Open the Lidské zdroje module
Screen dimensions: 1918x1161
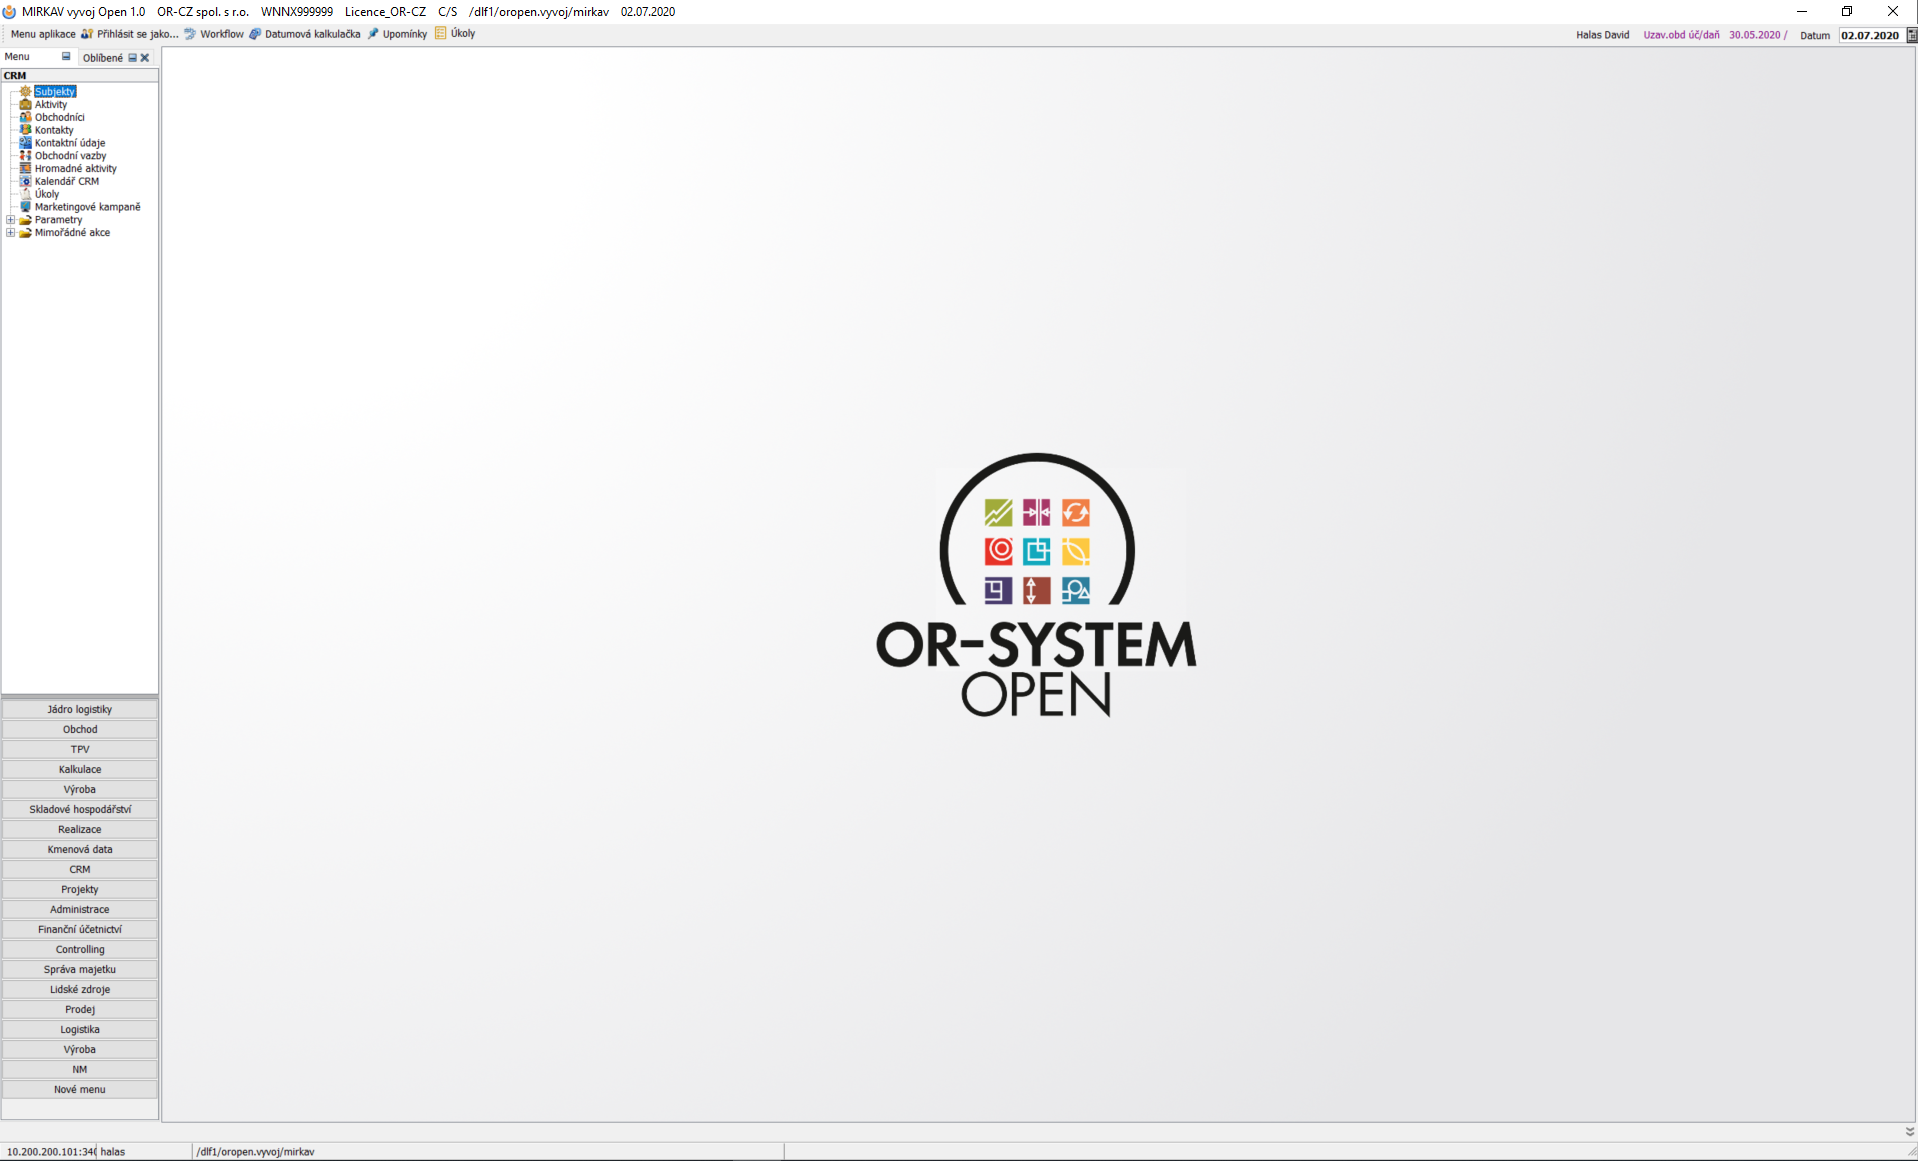pyautogui.click(x=80, y=989)
